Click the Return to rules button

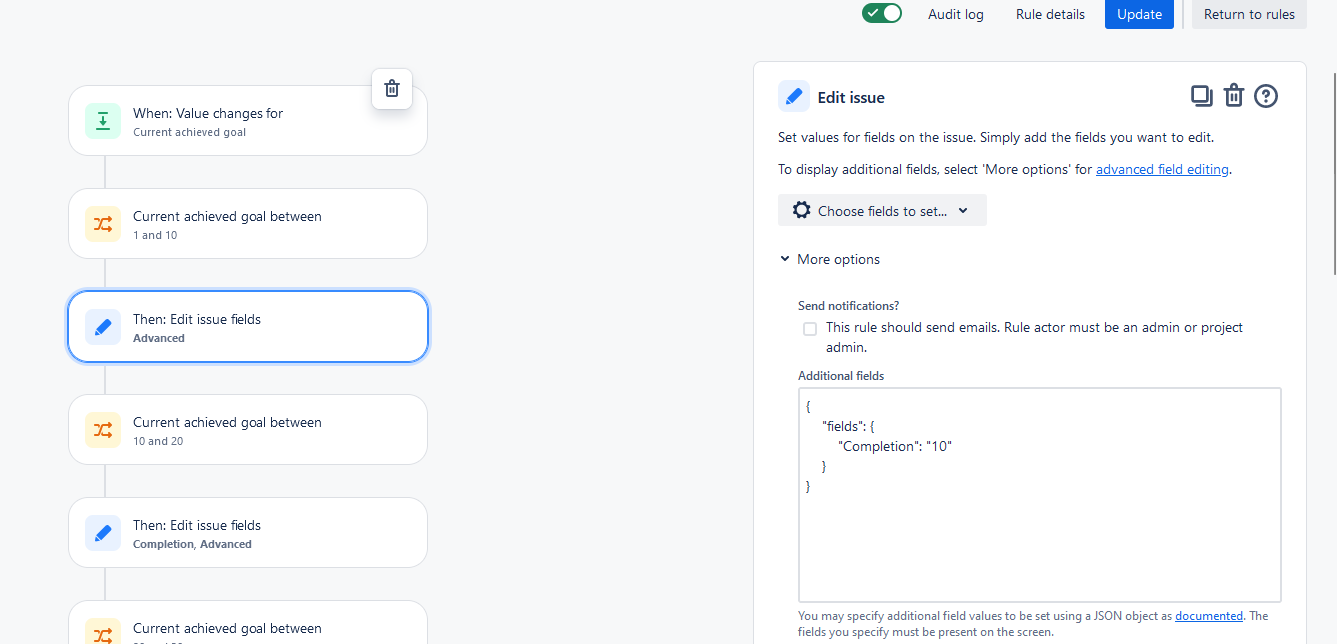point(1249,14)
